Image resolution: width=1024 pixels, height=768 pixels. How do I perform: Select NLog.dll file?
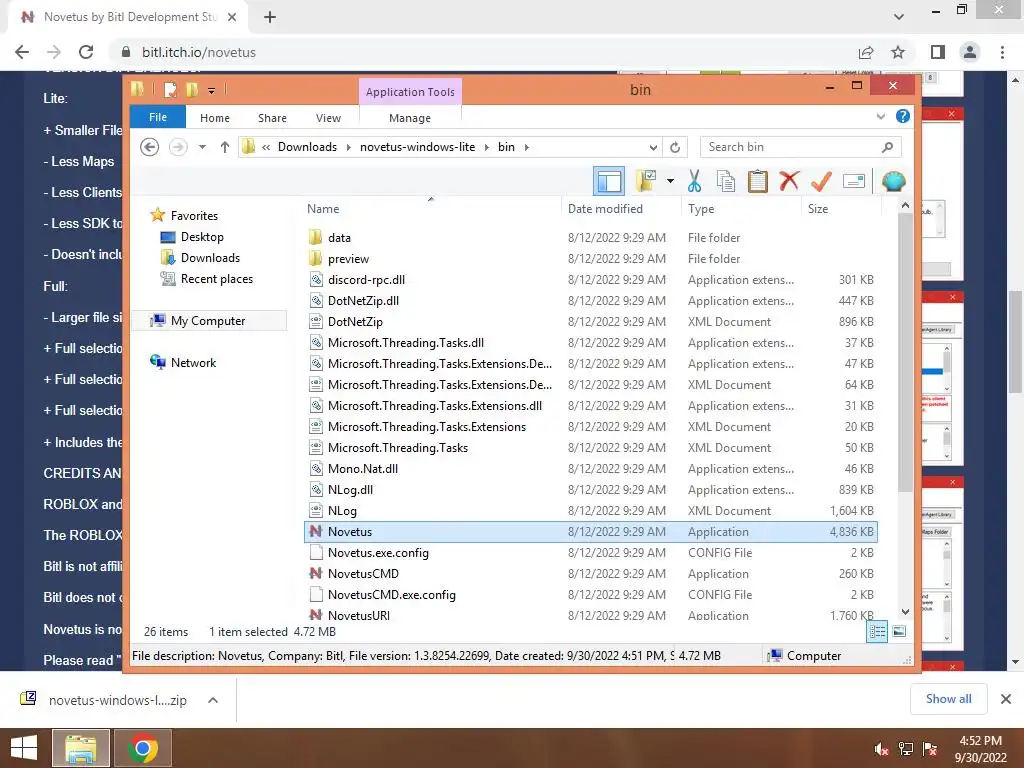(591, 489)
